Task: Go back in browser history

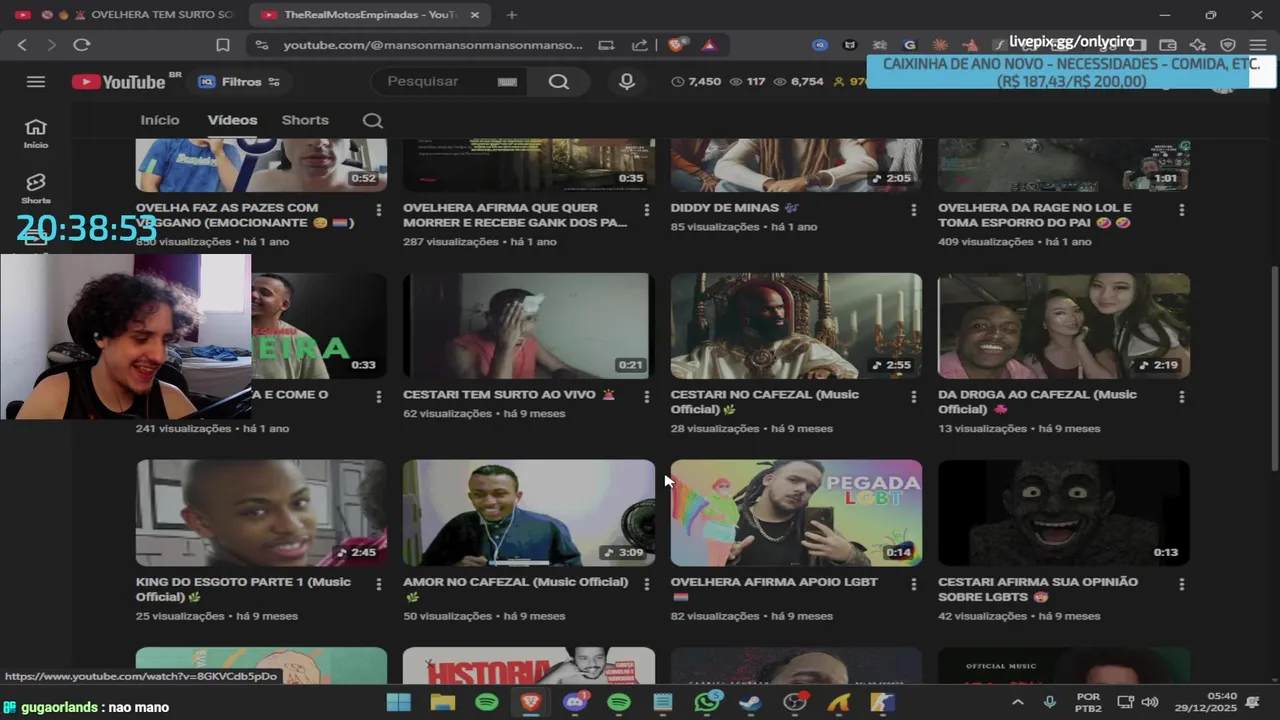Action: coord(22,45)
